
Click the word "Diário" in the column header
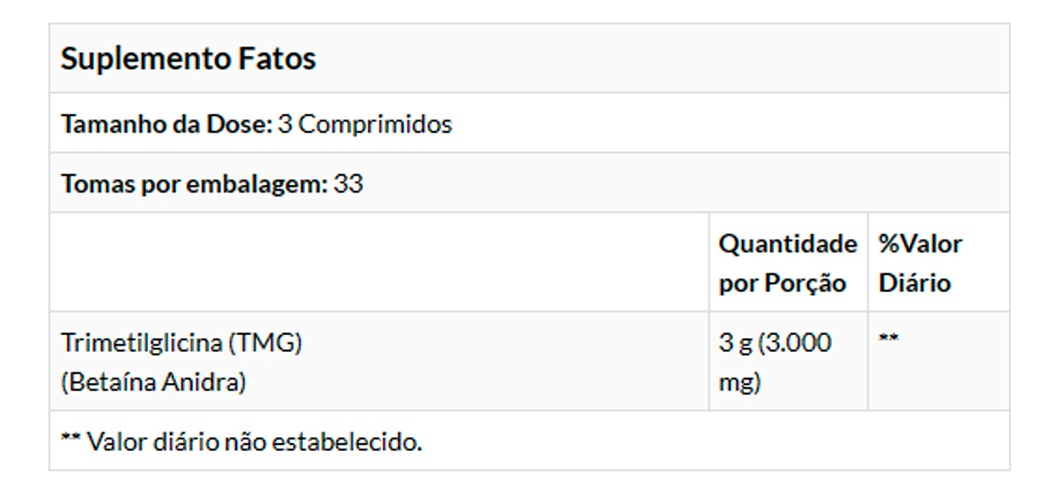click(x=914, y=283)
